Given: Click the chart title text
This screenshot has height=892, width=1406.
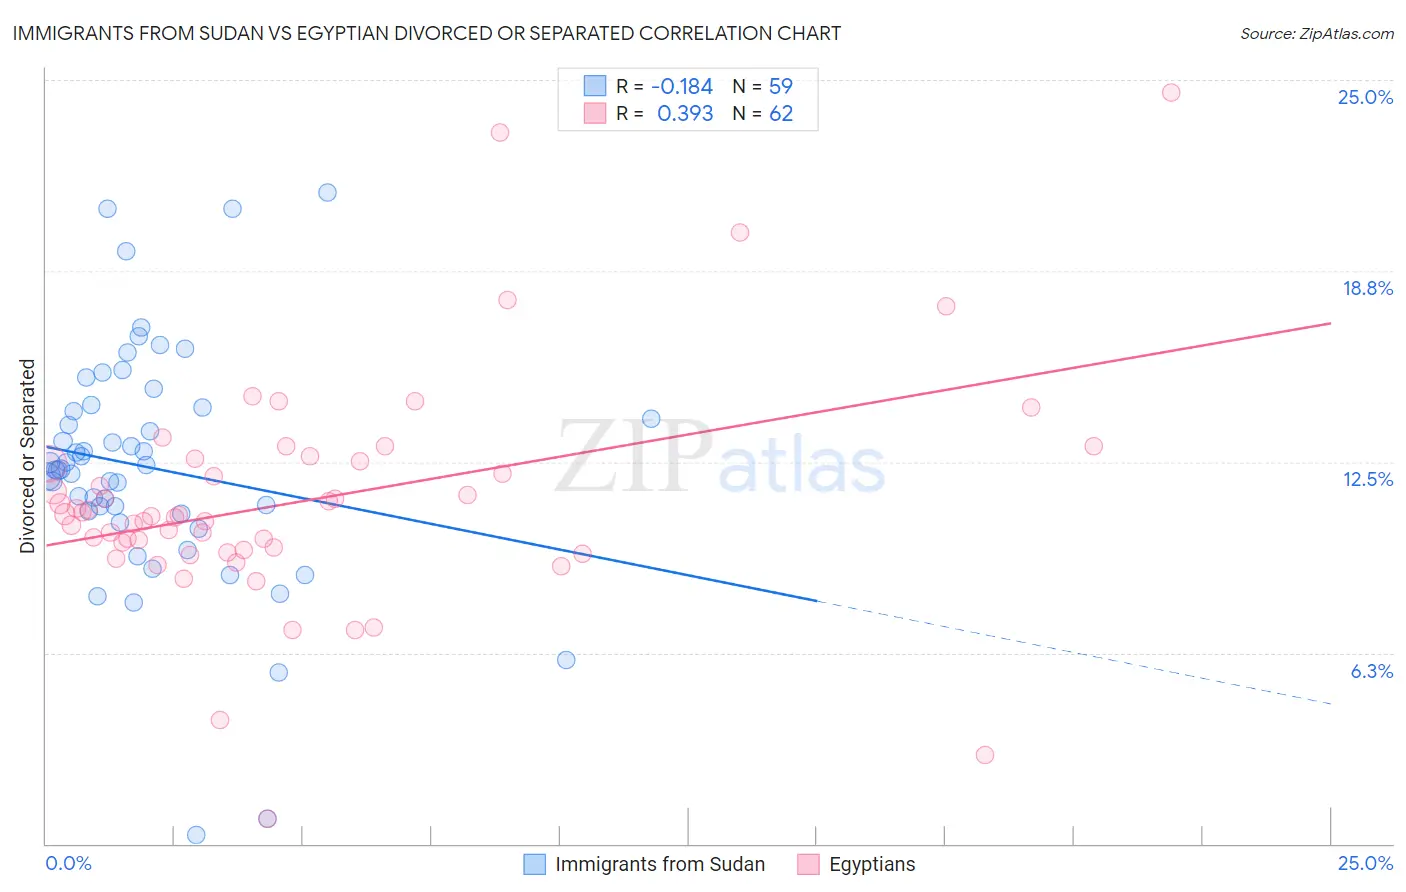Looking at the screenshot, I should click(x=427, y=33).
